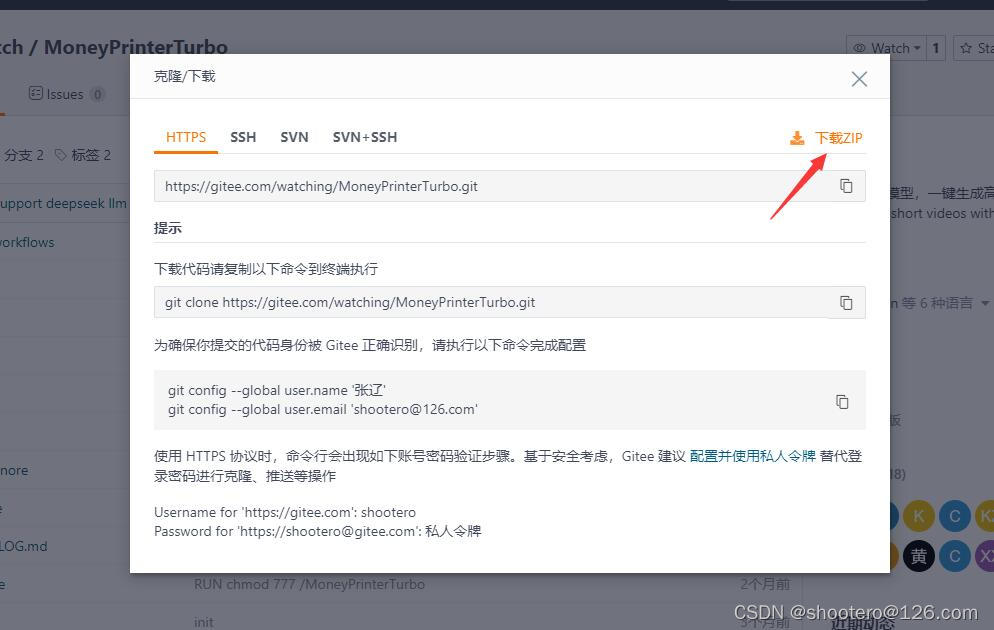The image size is (994, 630).
Task: Copy the git clone command via copy icon
Action: tap(847, 302)
